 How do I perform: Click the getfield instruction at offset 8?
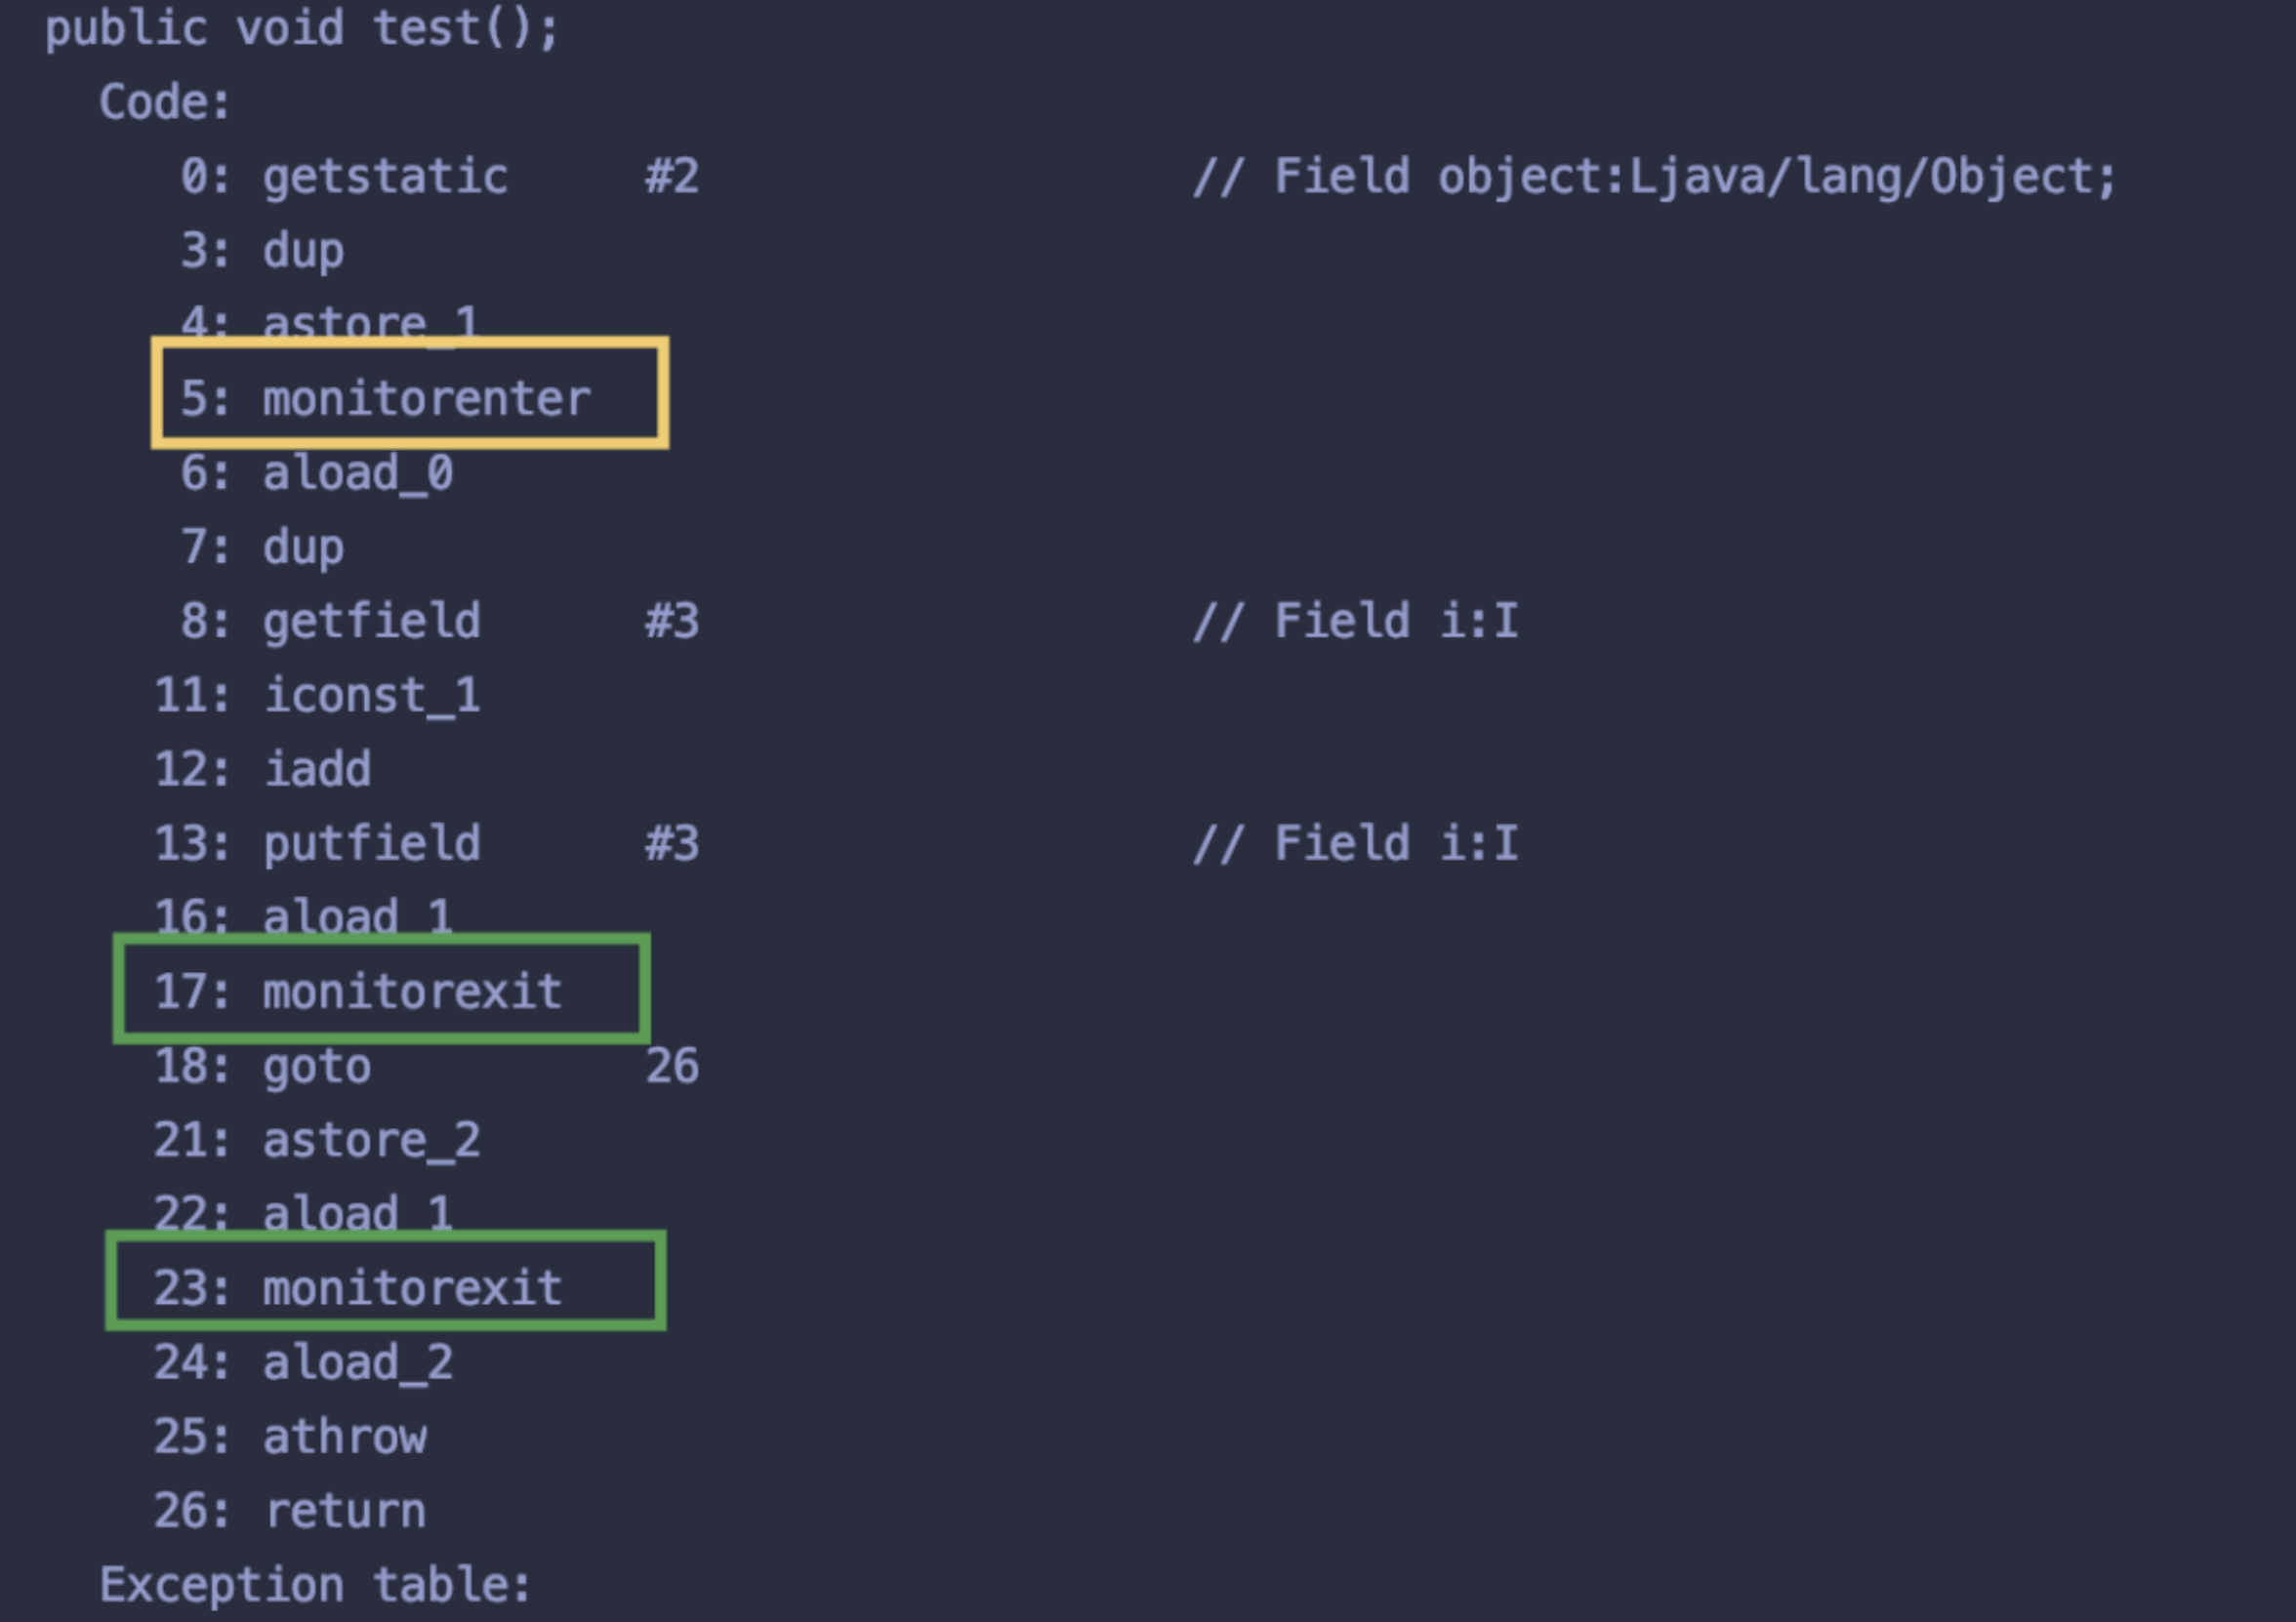pos(371,621)
